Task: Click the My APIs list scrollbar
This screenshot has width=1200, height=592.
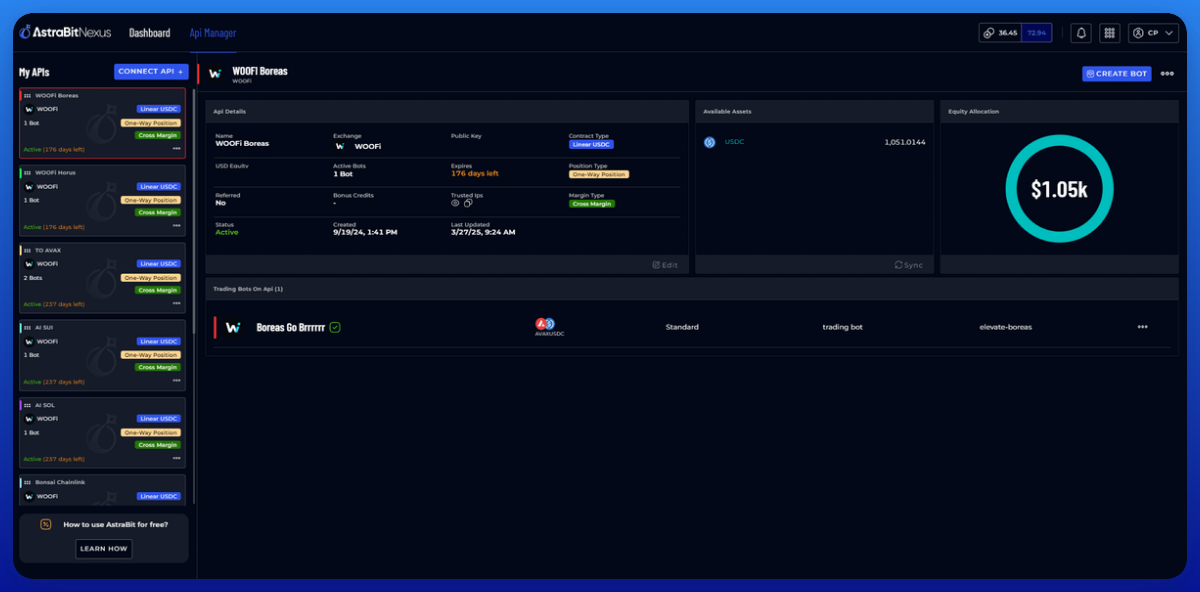Action: [x=193, y=210]
